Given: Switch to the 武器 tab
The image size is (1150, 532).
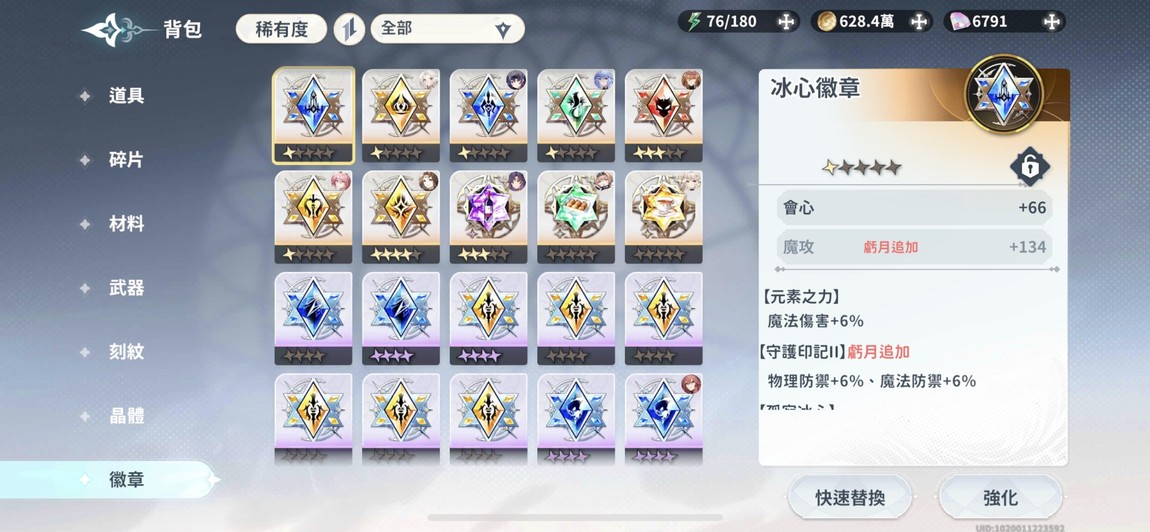Looking at the screenshot, I should pyautogui.click(x=126, y=288).
